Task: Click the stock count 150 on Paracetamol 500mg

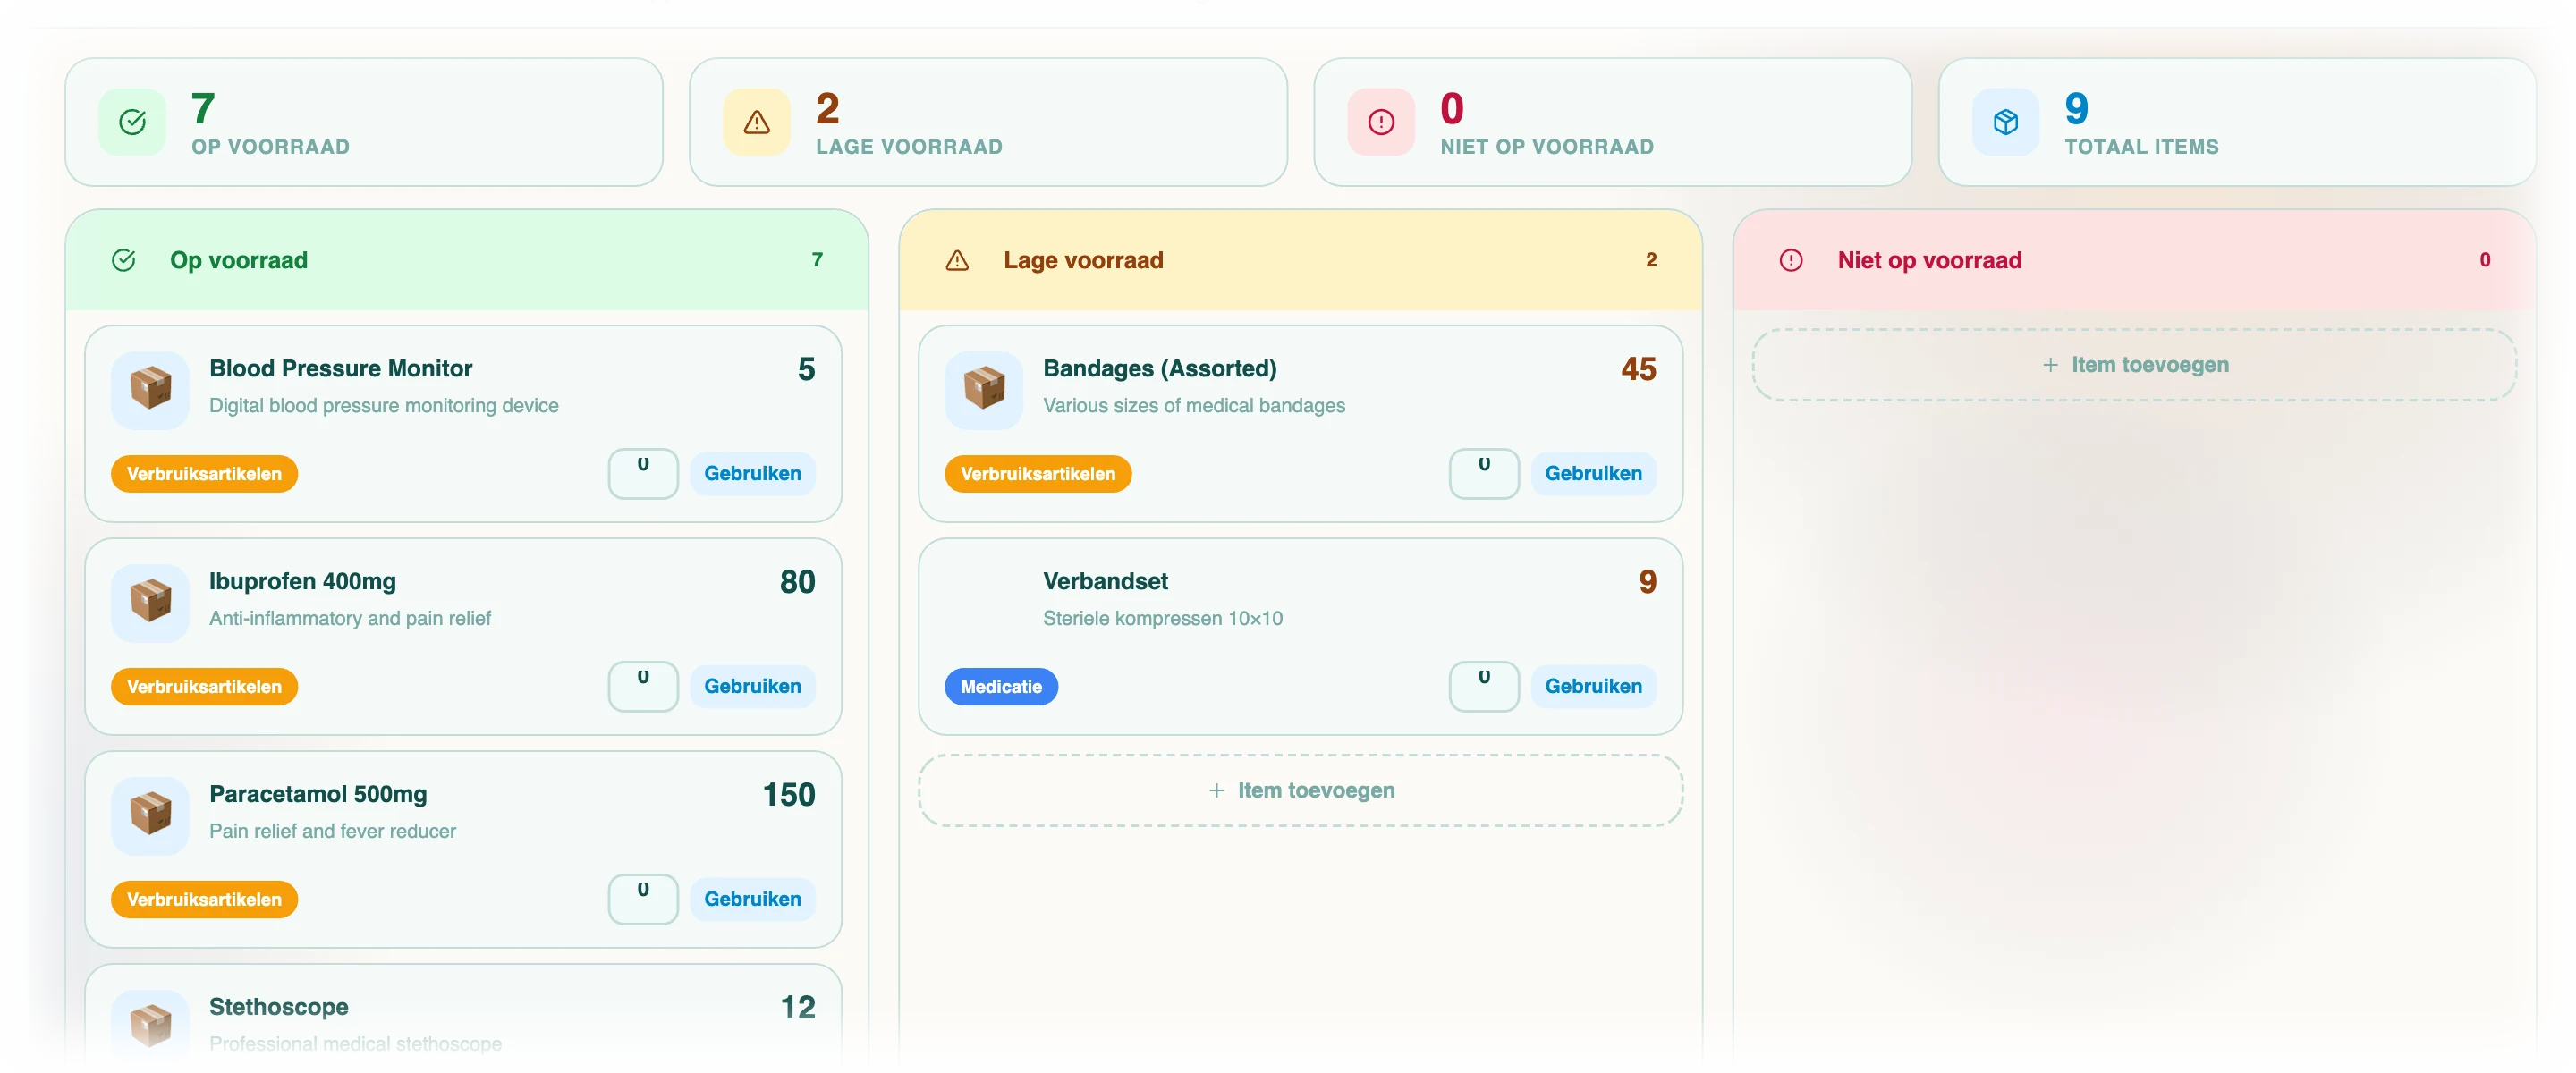Action: coord(789,795)
